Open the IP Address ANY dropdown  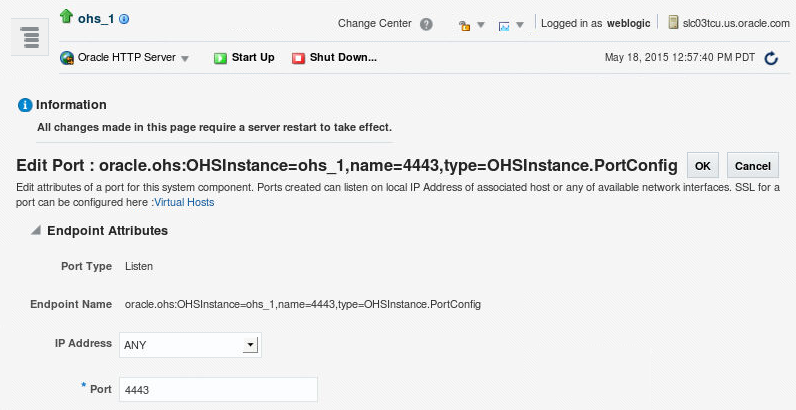(190, 345)
